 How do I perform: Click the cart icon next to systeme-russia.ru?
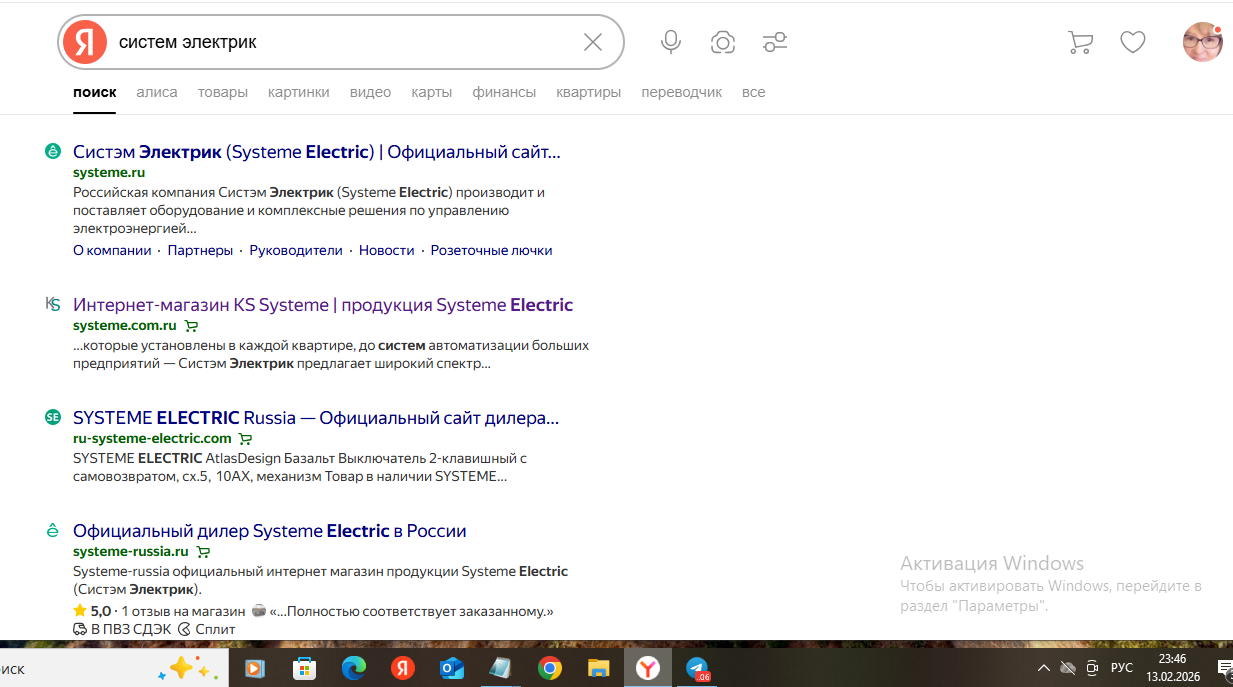click(203, 552)
